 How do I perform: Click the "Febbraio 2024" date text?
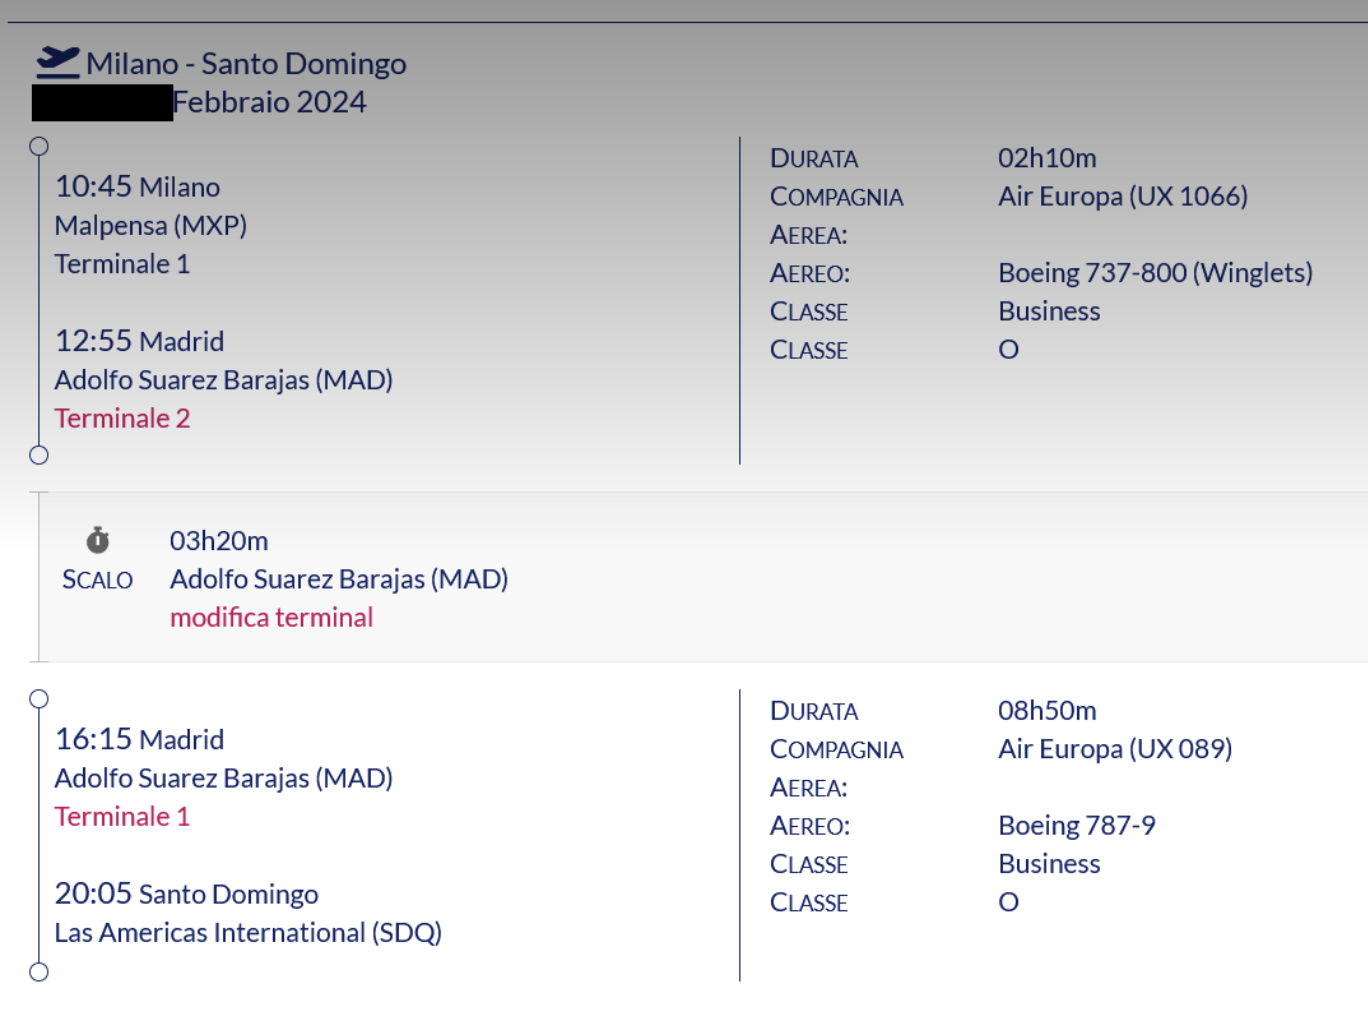coord(270,102)
